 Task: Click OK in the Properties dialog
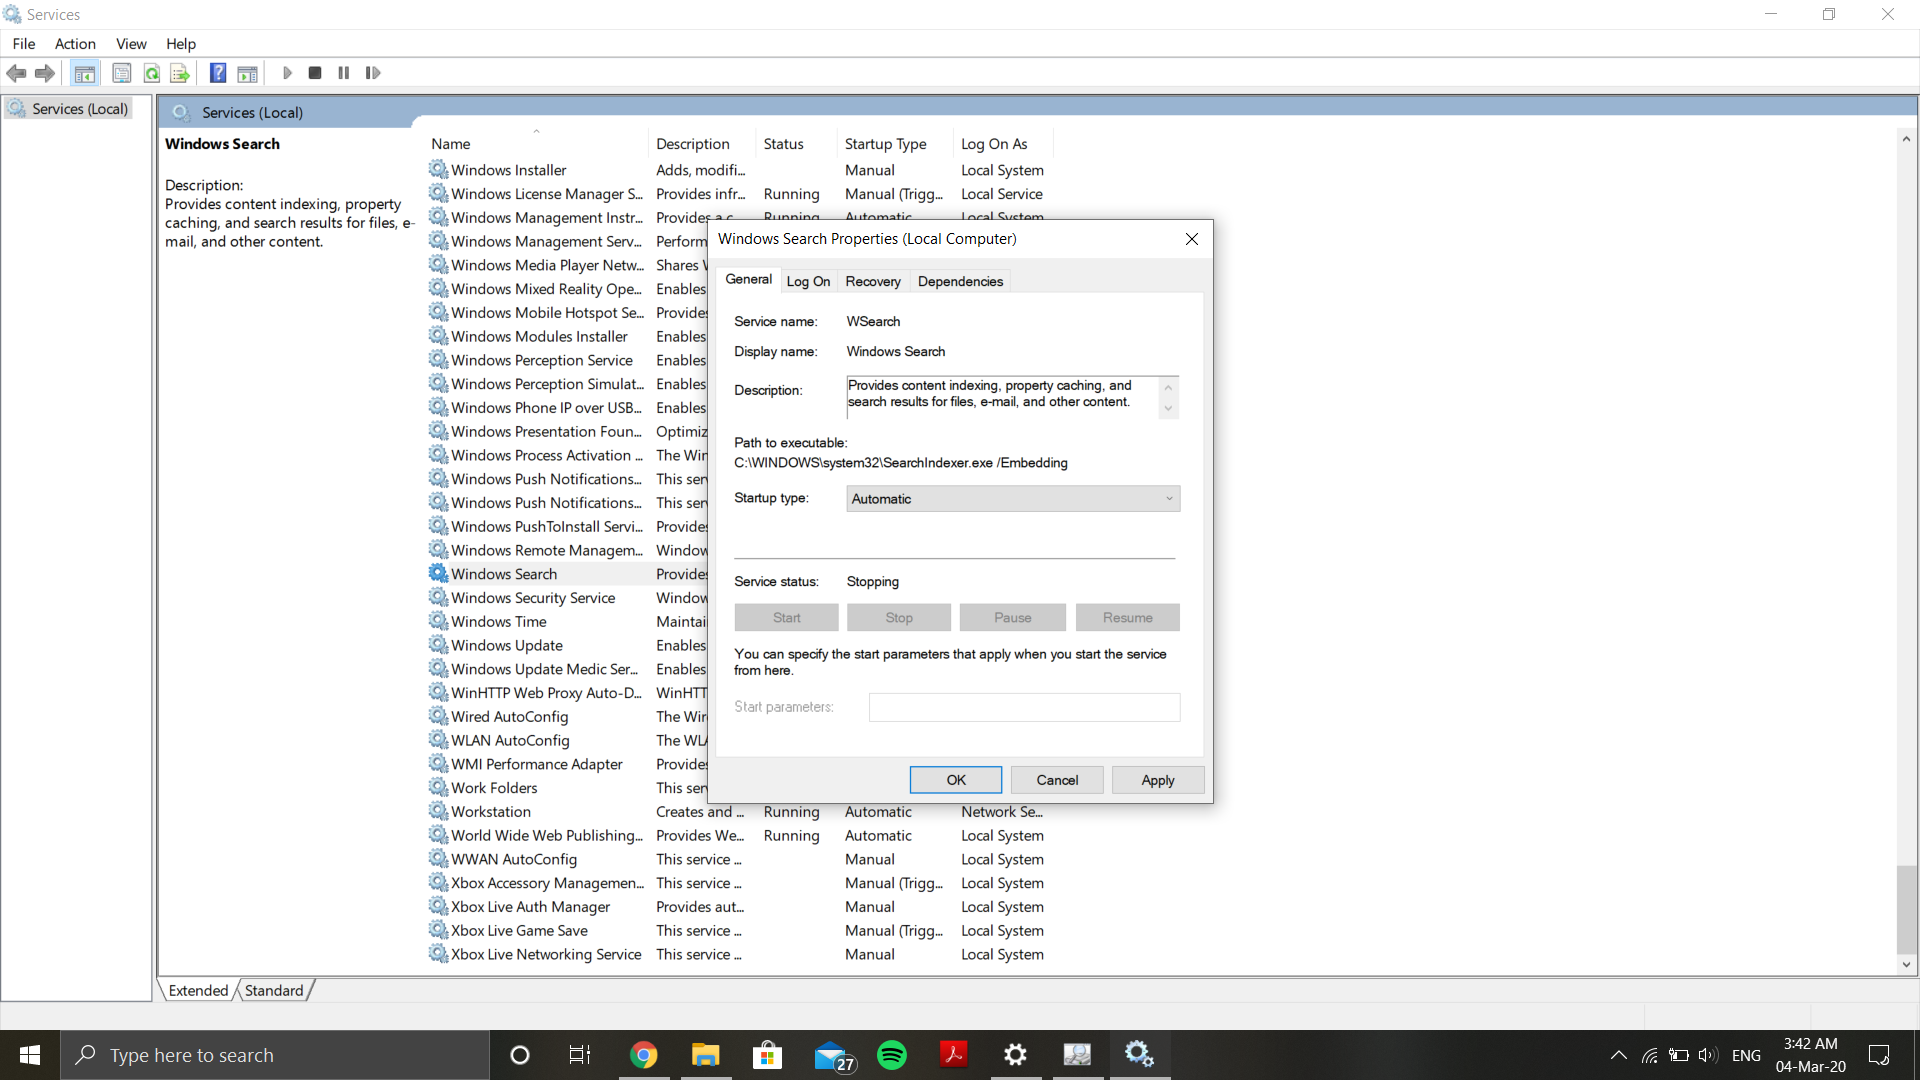tap(956, 780)
